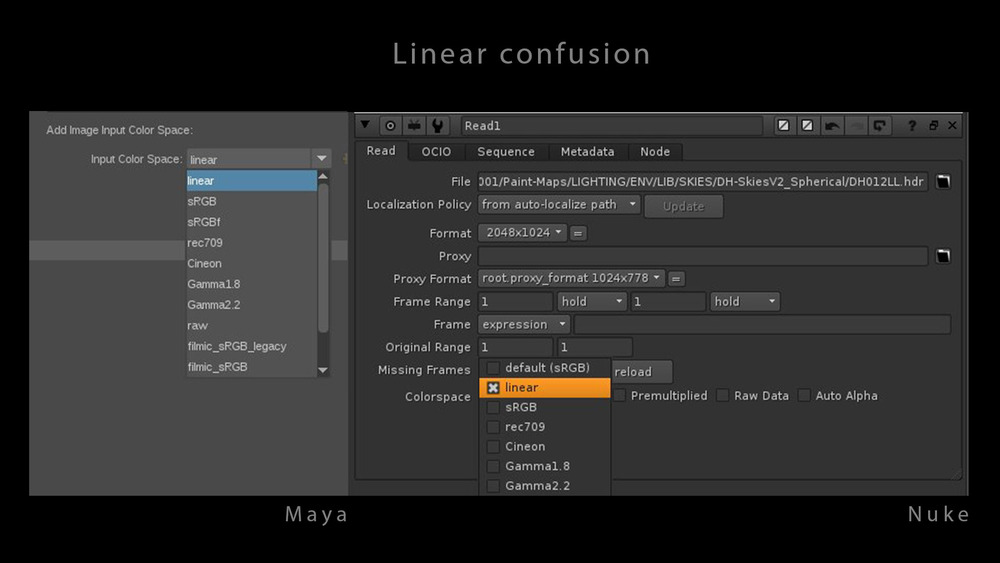Float the panel using the float-window icon

933,126
